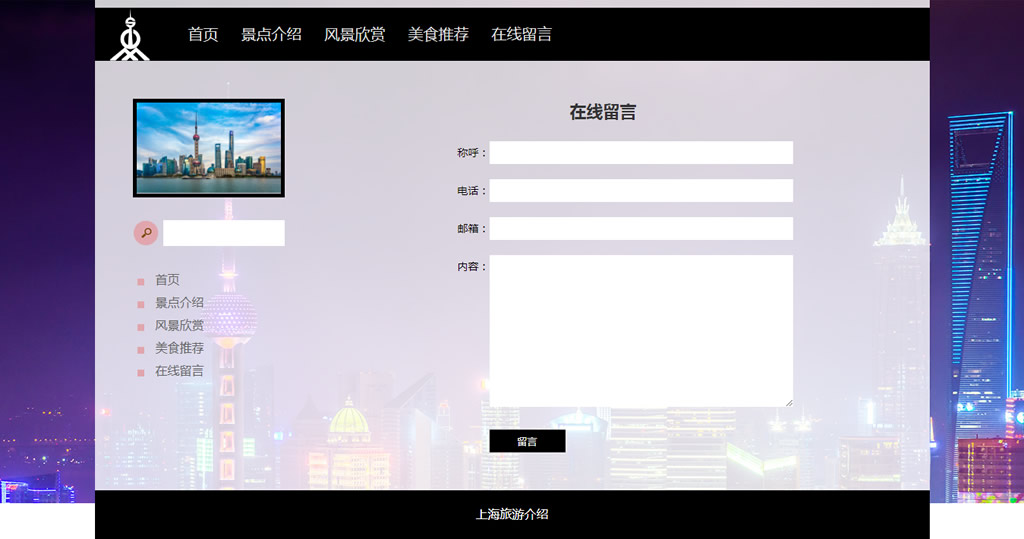Select 景点介绍 in the top navigation bar
The height and width of the screenshot is (539, 1024).
271,35
